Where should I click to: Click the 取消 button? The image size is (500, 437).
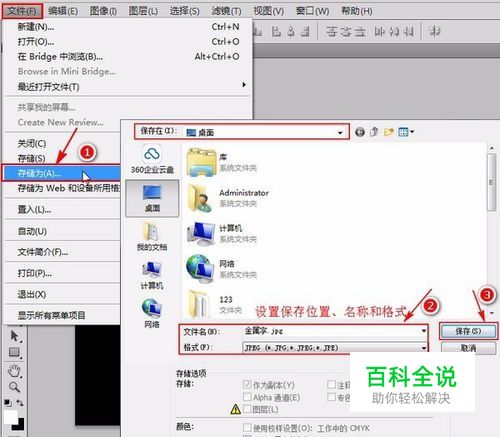tap(468, 348)
